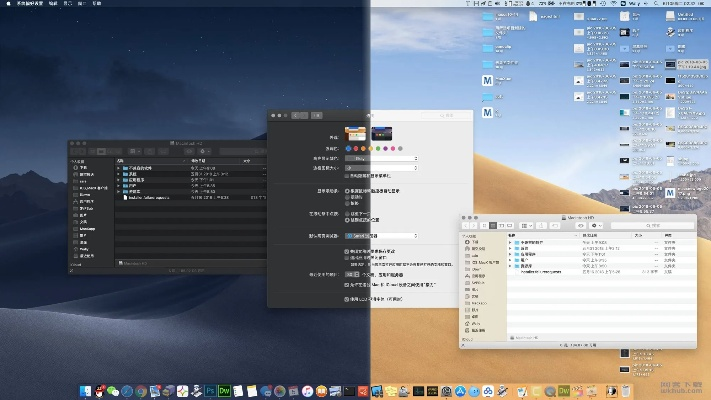Switch light Finder window to list view
Viewport: 711px width, 400px height.
[x=494, y=227]
